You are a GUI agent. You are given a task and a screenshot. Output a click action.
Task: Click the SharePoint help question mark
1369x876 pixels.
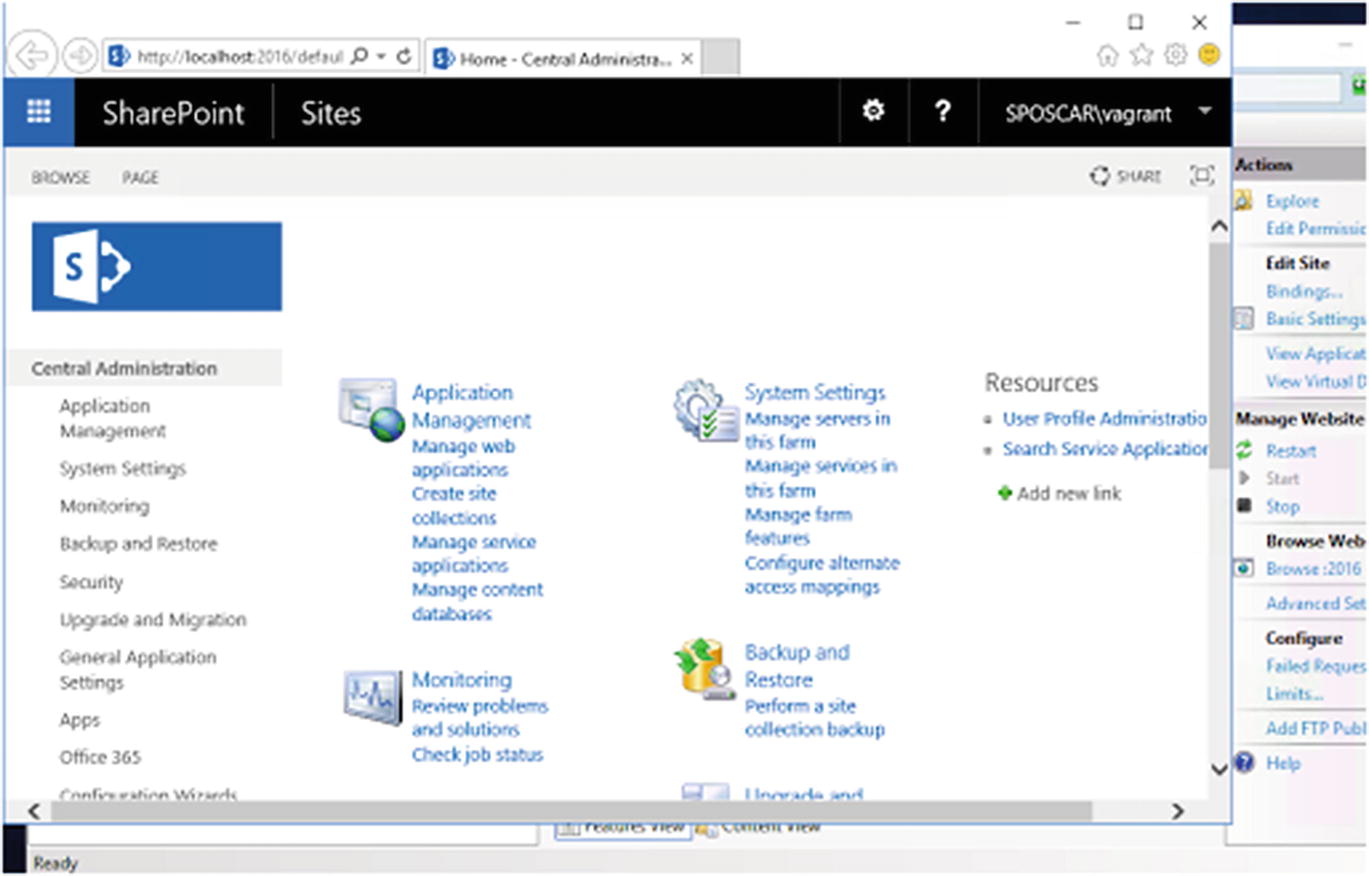coord(942,112)
